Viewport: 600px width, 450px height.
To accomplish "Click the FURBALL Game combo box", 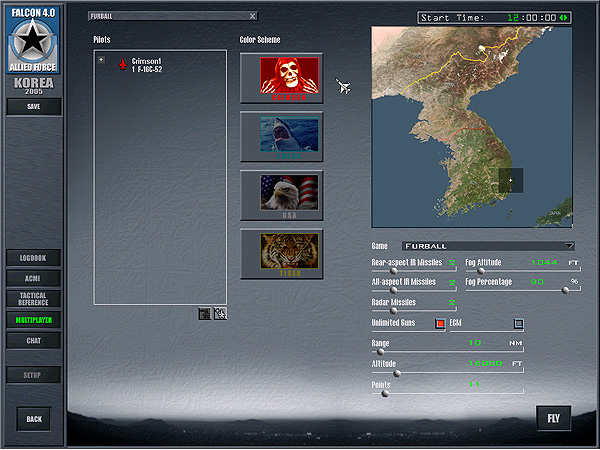I will click(488, 246).
